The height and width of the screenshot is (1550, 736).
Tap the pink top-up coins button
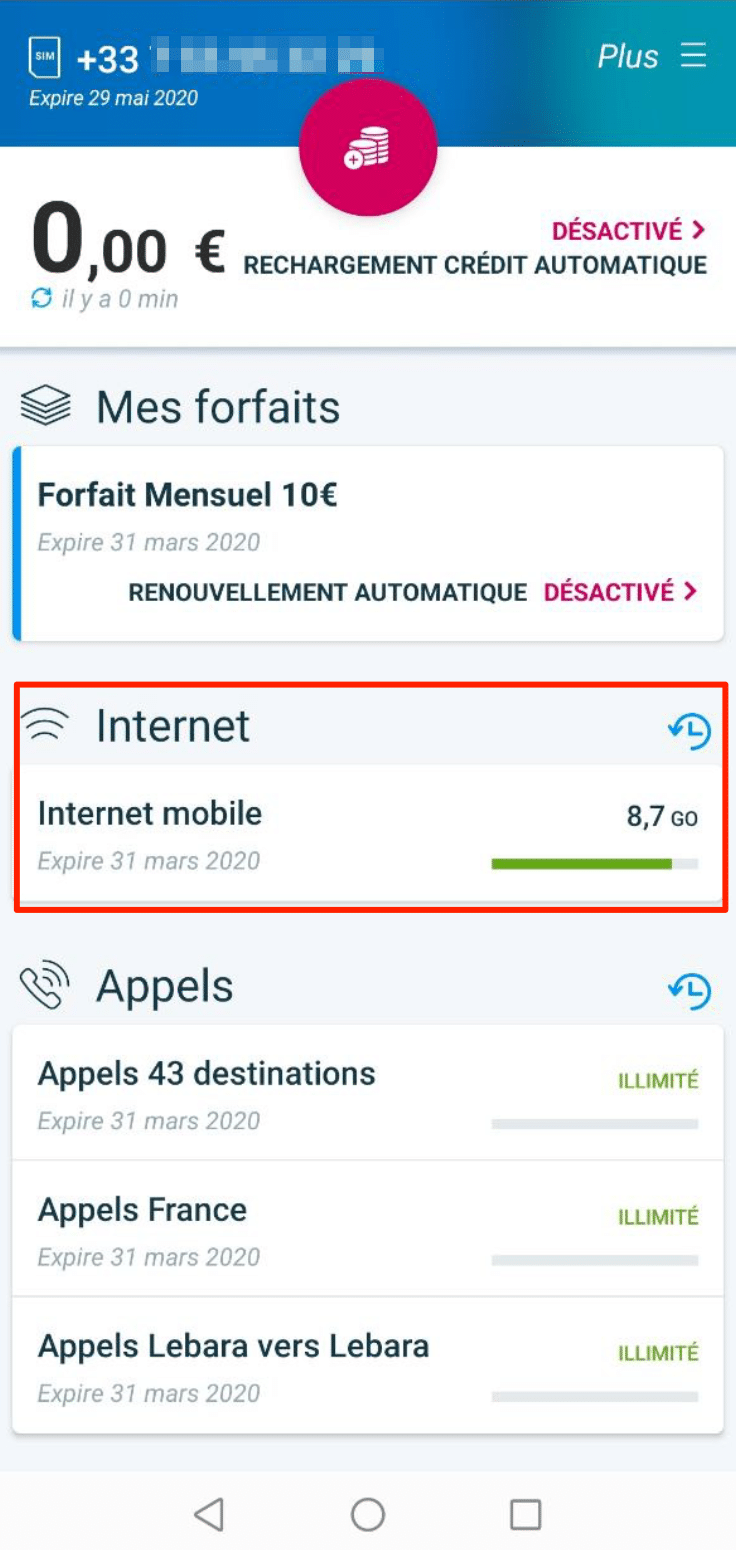(x=368, y=148)
